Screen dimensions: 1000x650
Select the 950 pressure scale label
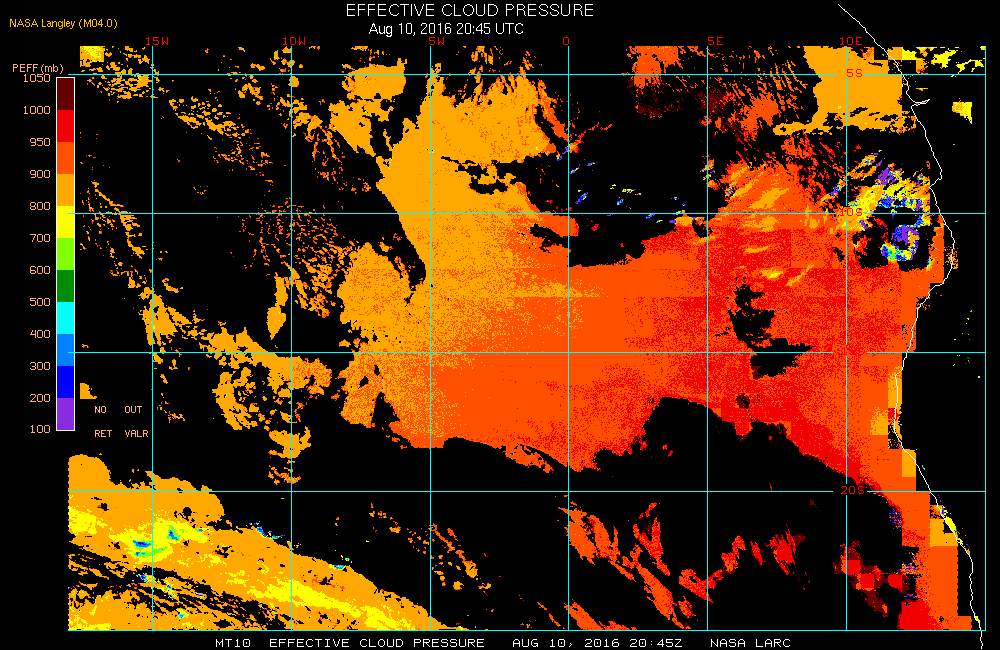[40, 142]
